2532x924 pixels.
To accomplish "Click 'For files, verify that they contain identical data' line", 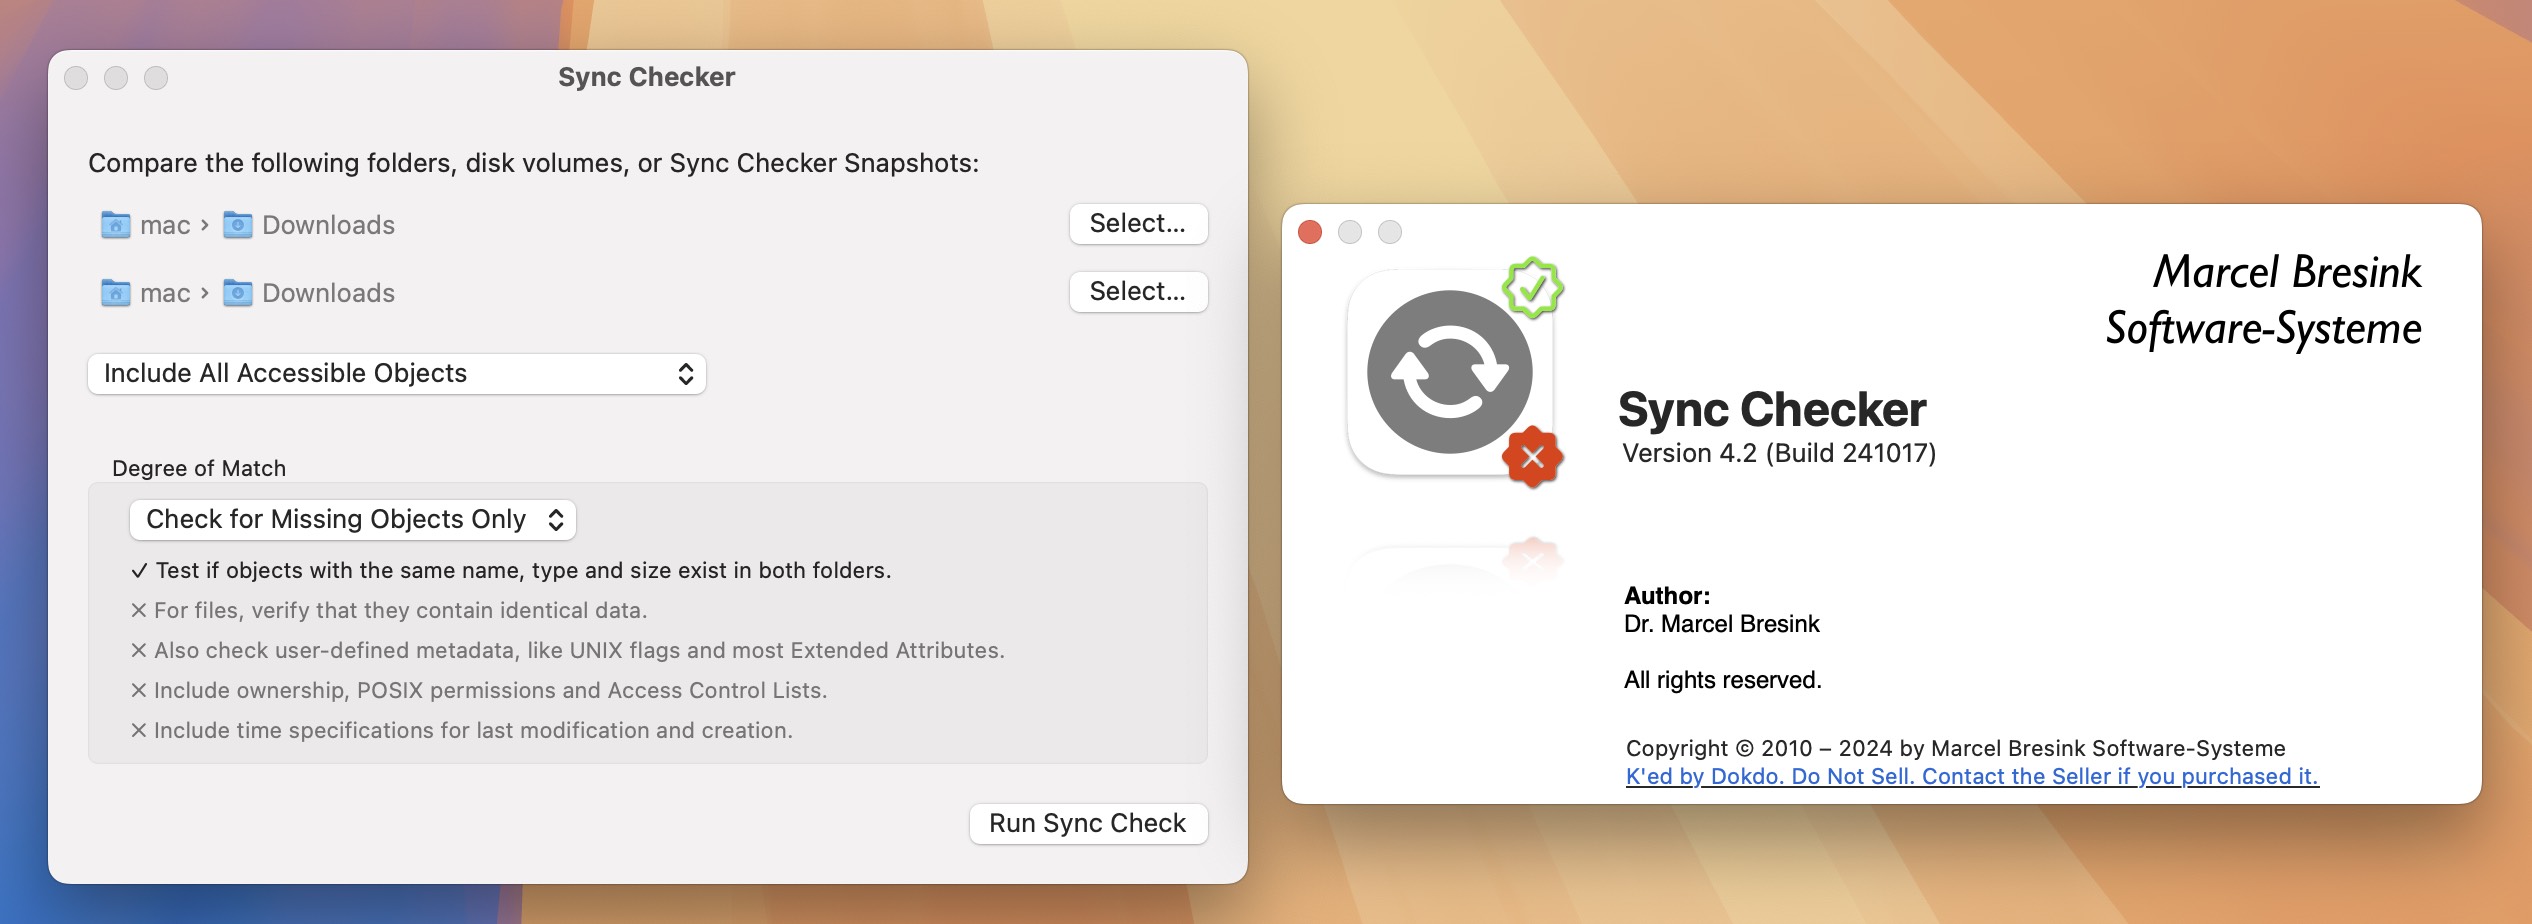I will point(389,611).
